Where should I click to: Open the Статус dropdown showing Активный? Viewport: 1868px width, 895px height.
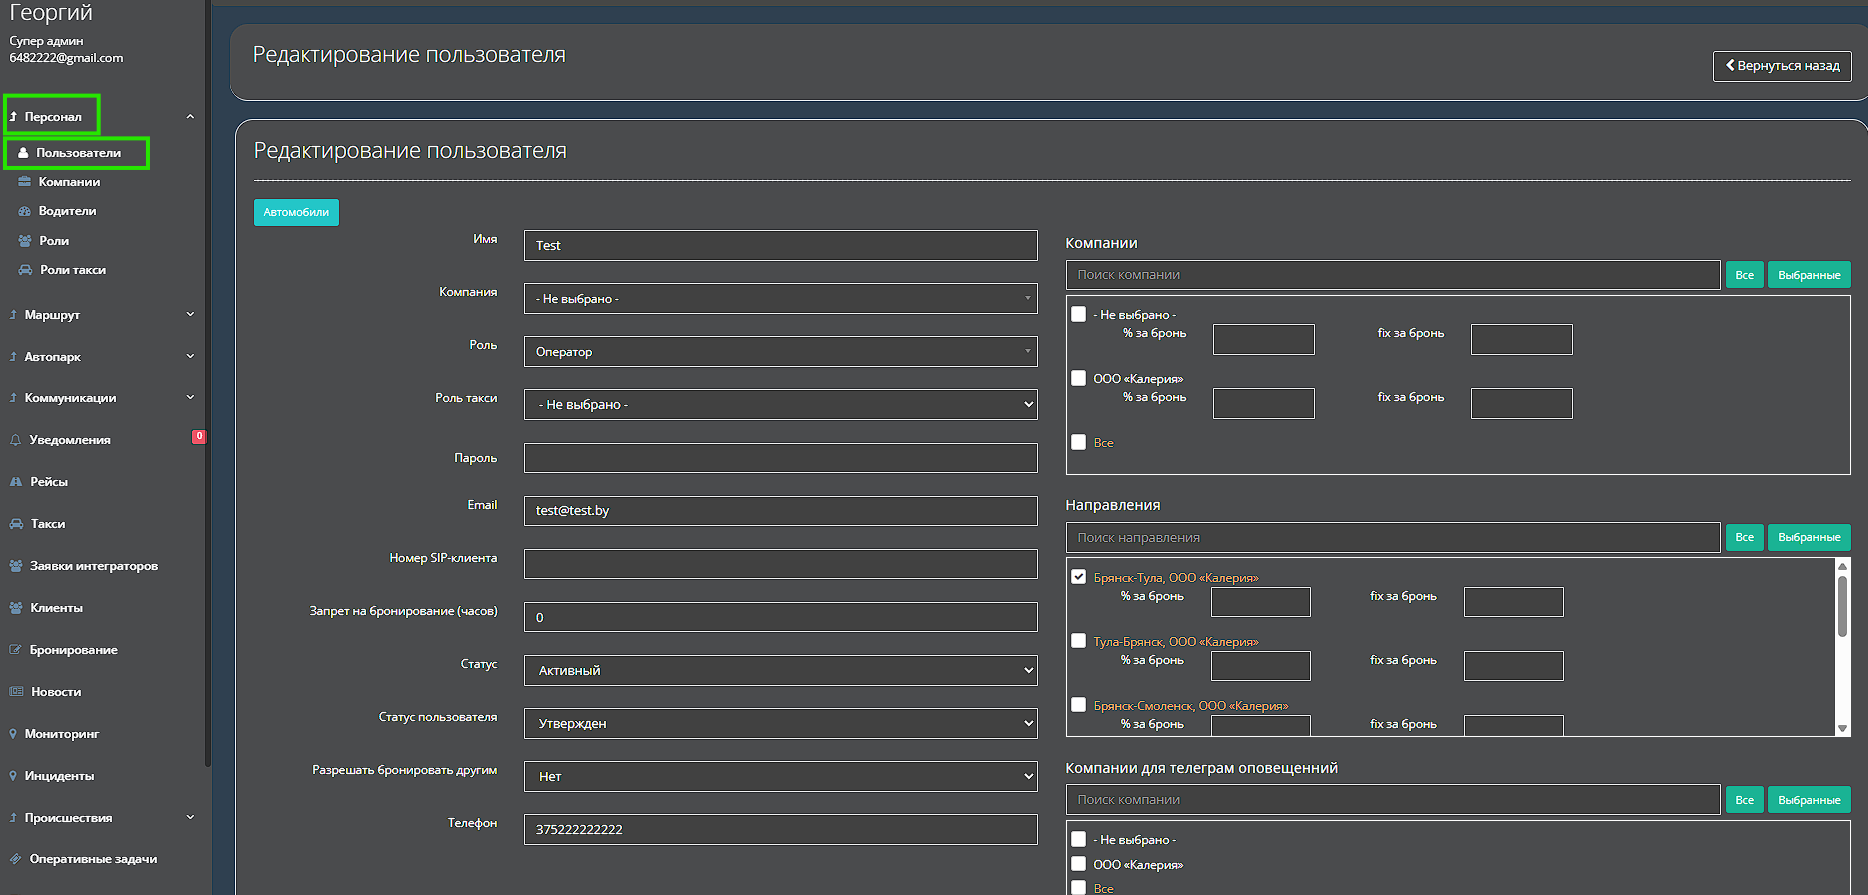(780, 671)
